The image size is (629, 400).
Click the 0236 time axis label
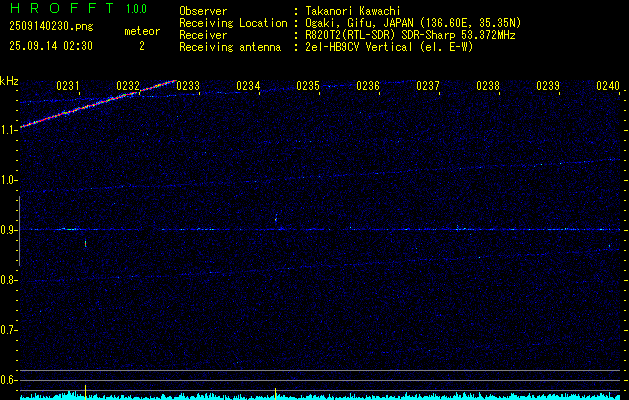pyautogui.click(x=368, y=85)
